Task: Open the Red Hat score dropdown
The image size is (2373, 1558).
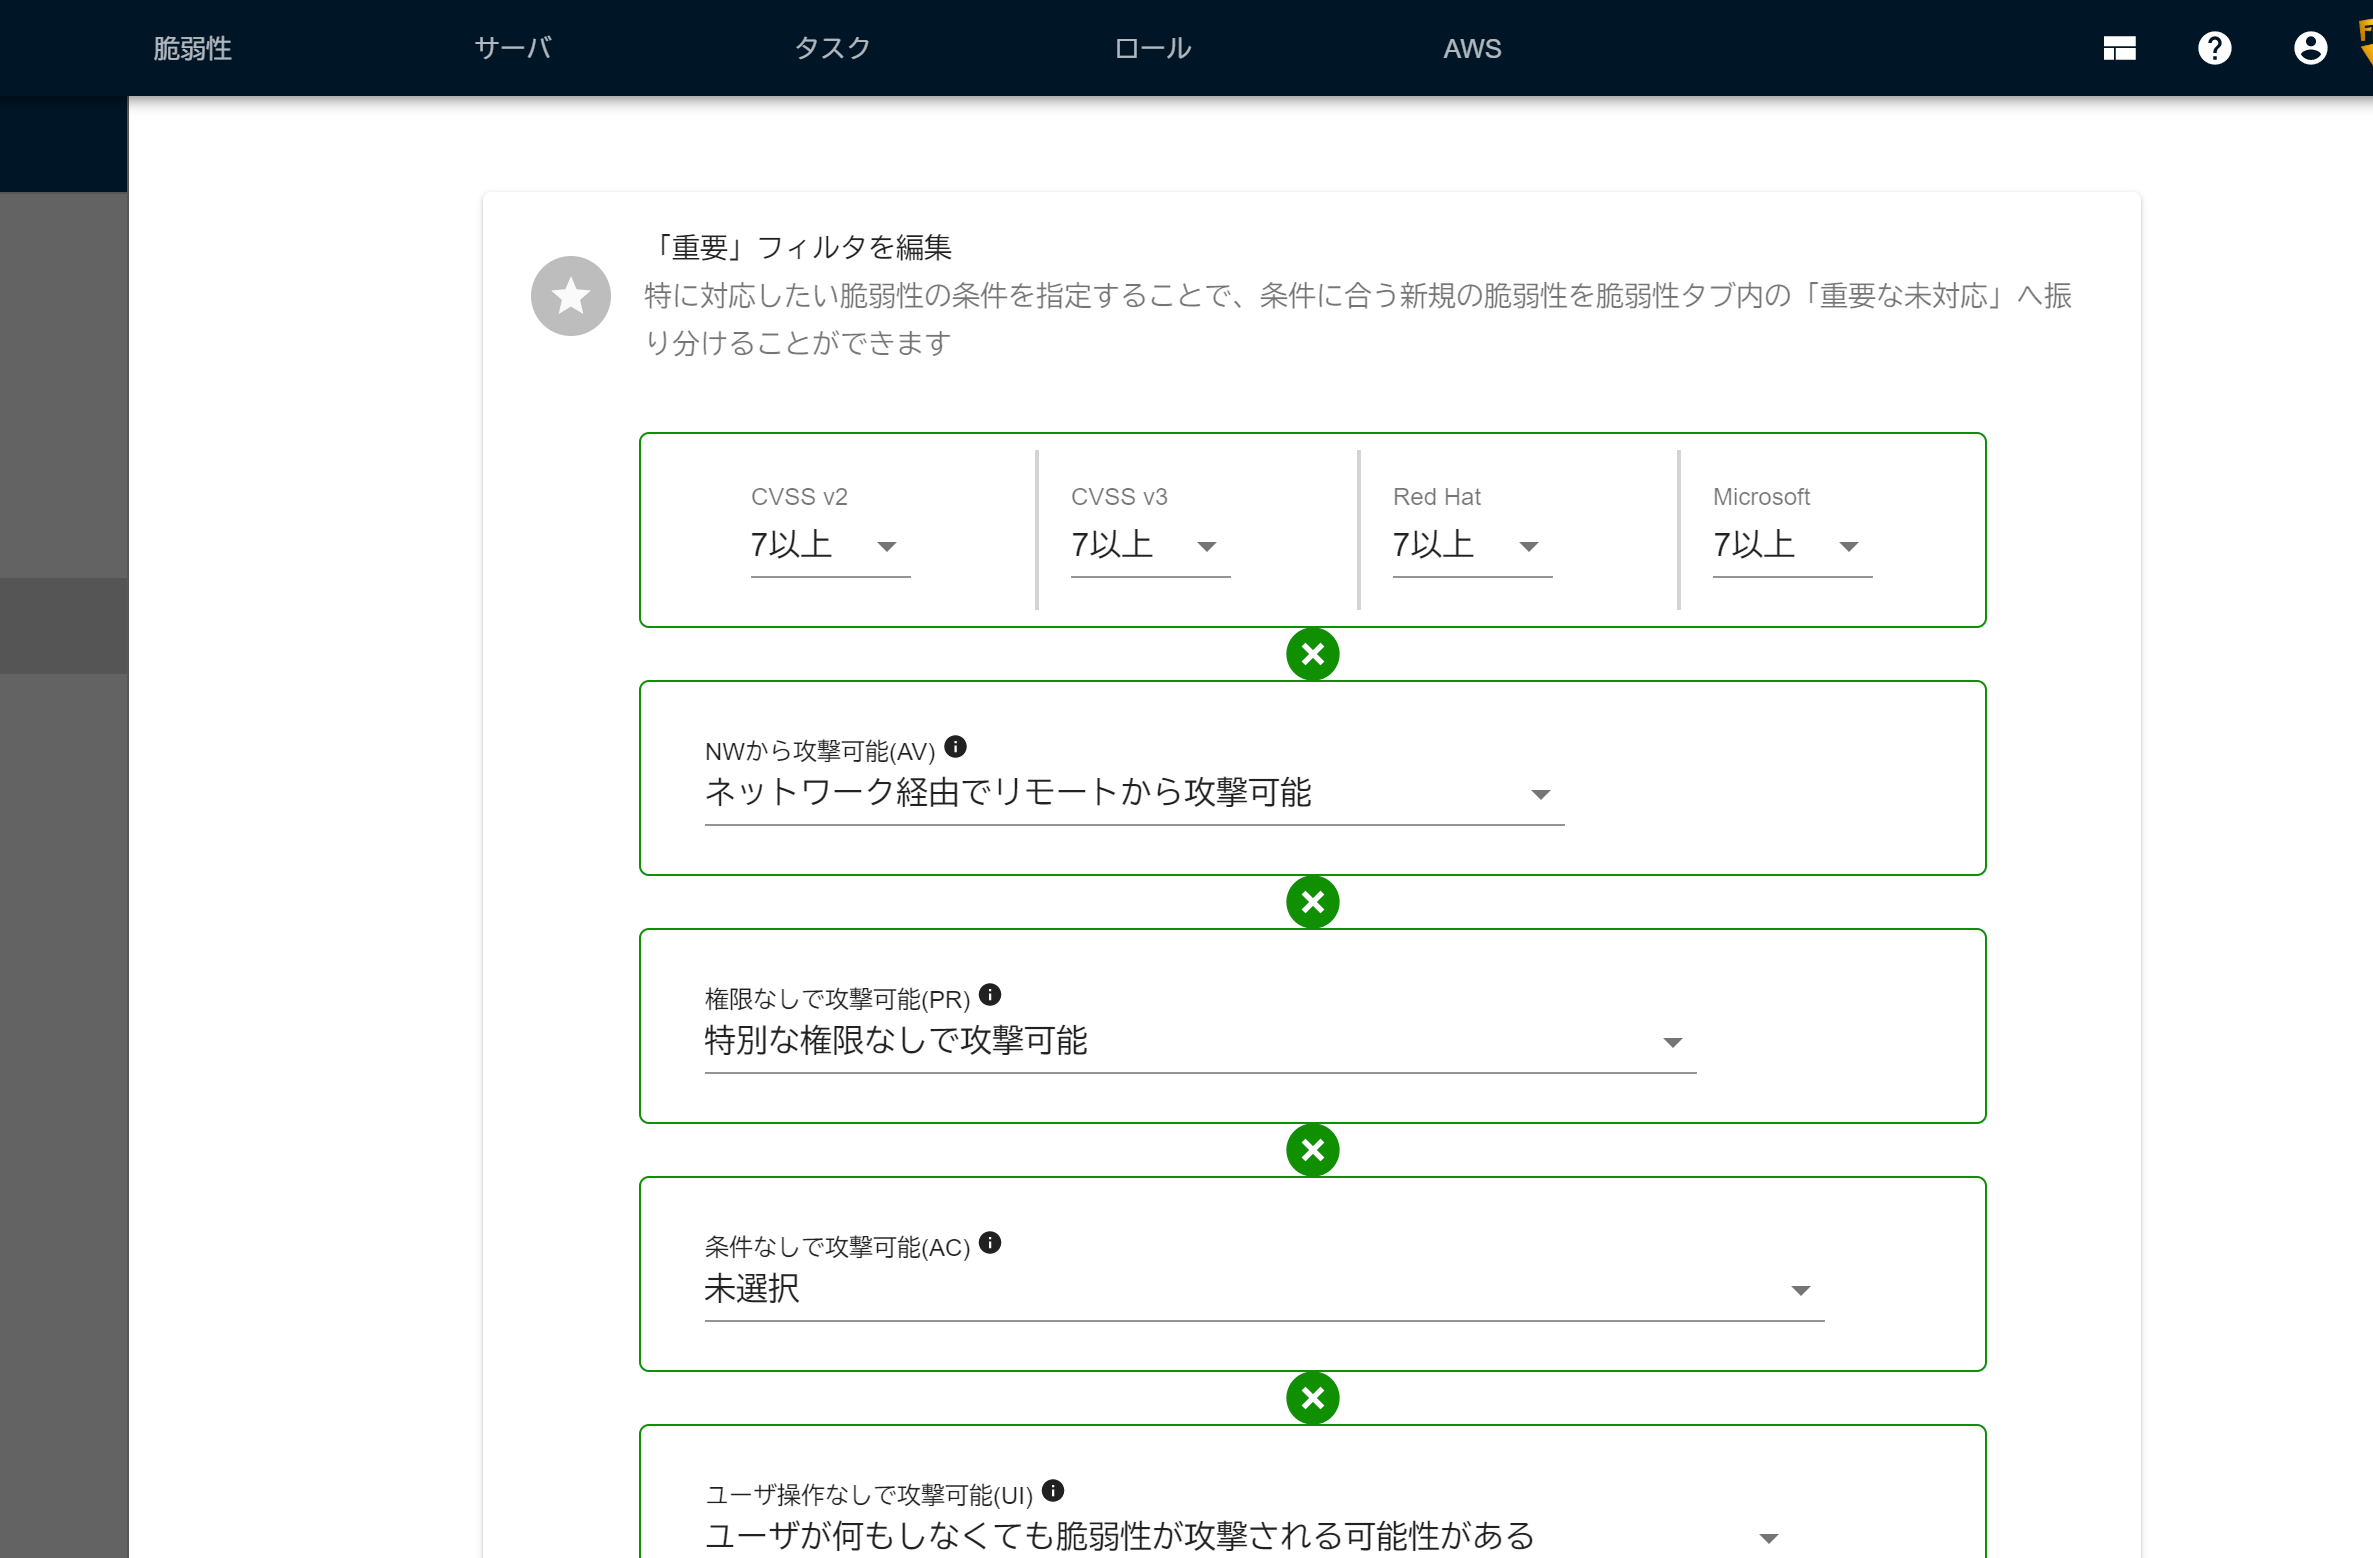Action: [1471, 546]
